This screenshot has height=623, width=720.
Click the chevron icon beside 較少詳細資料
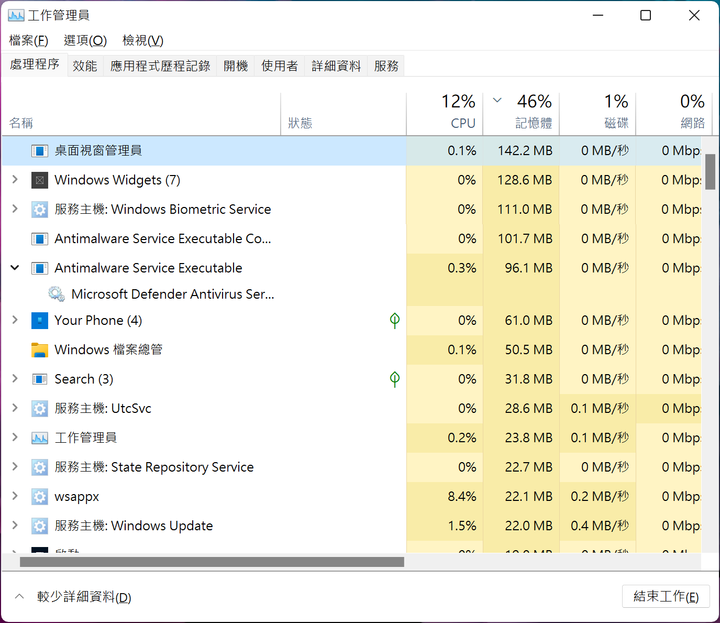tap(19, 596)
